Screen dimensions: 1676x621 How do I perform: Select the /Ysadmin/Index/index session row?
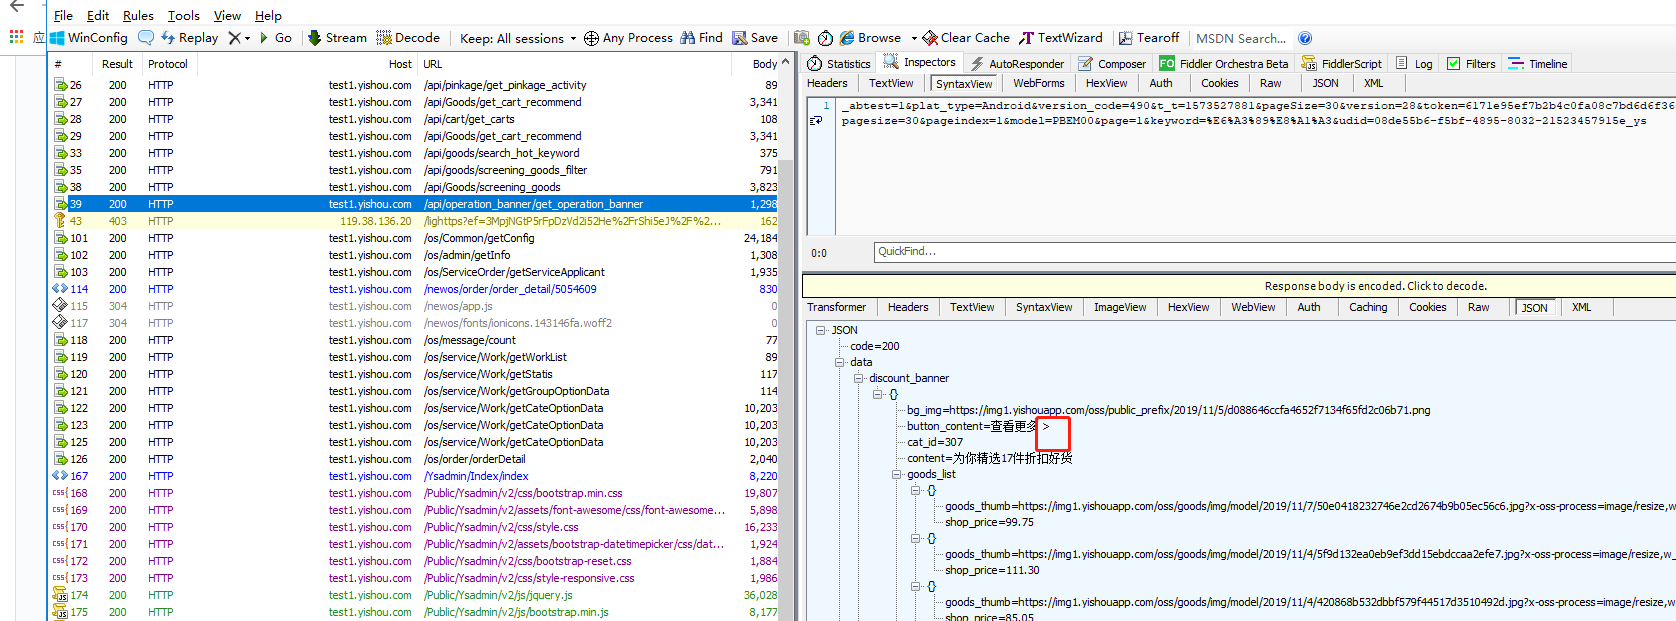click(415, 476)
